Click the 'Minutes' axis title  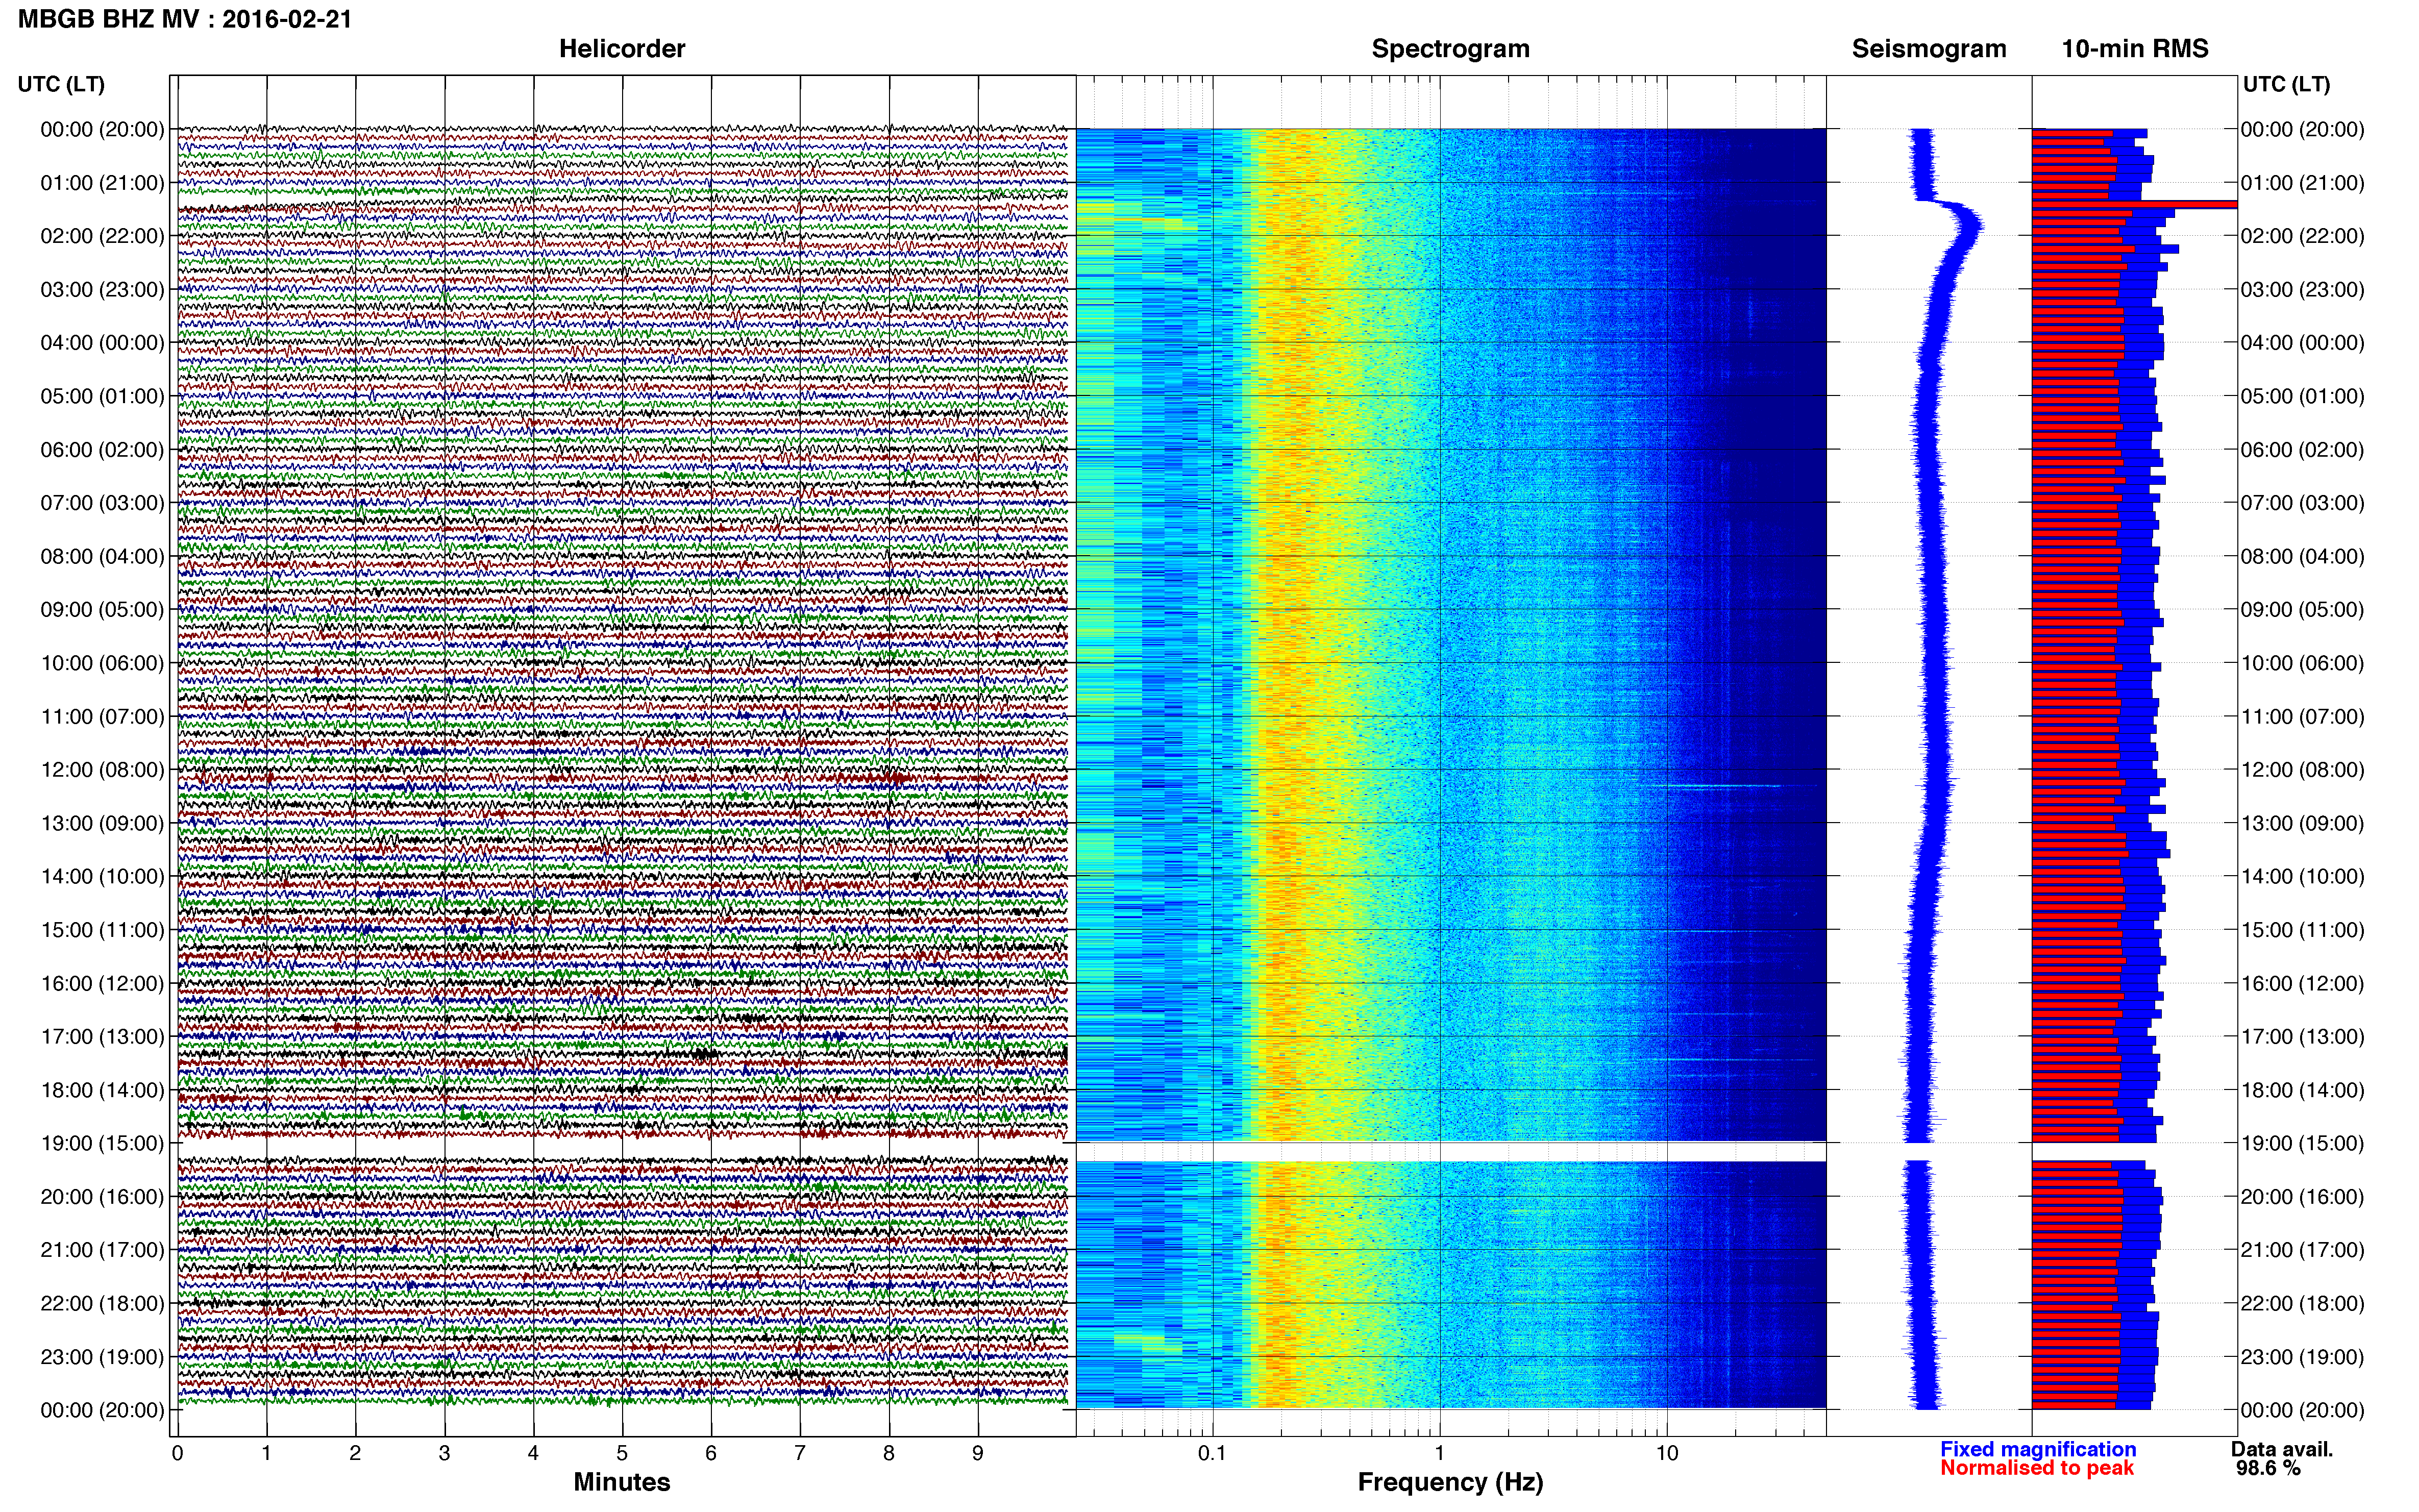(622, 1482)
